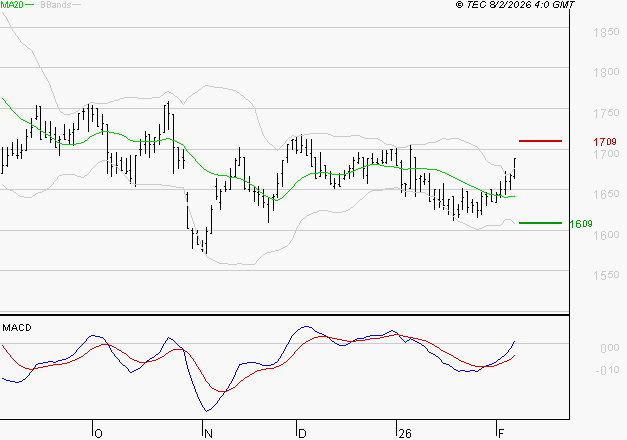Click the 1600 price axis label

(606, 235)
